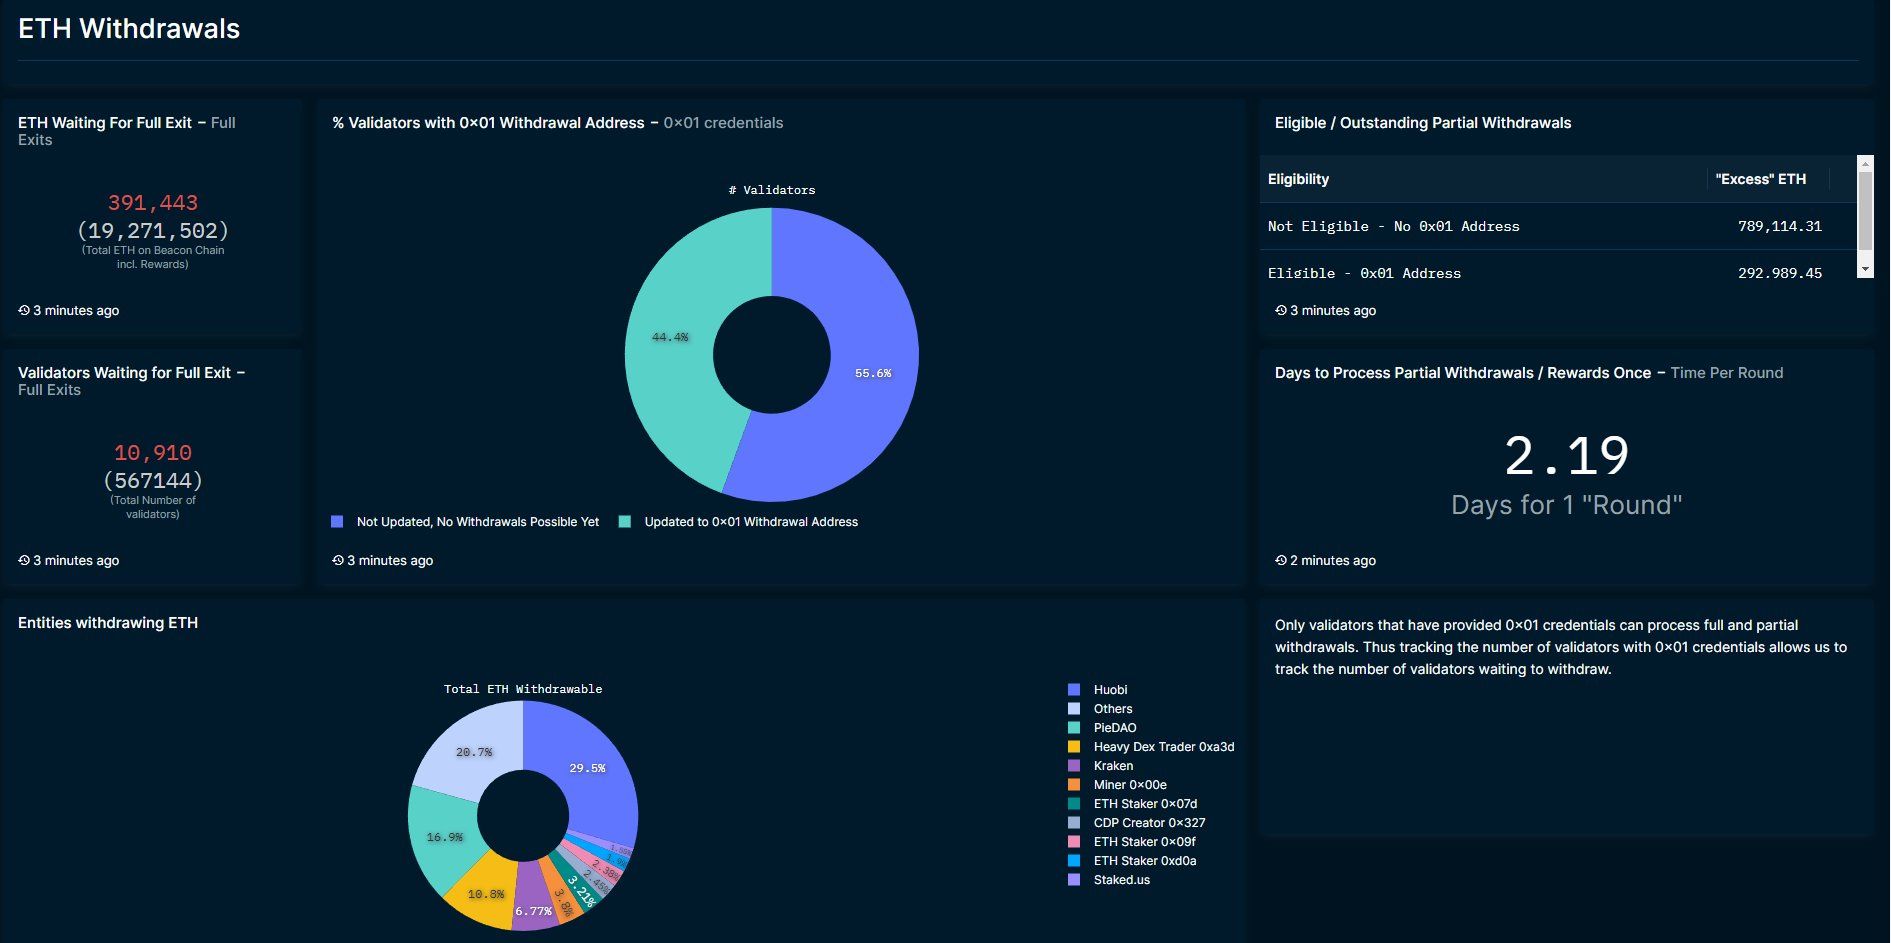The width and height of the screenshot is (1891, 943).
Task: Click the clock icon below the validators donut chart
Action: click(x=338, y=561)
